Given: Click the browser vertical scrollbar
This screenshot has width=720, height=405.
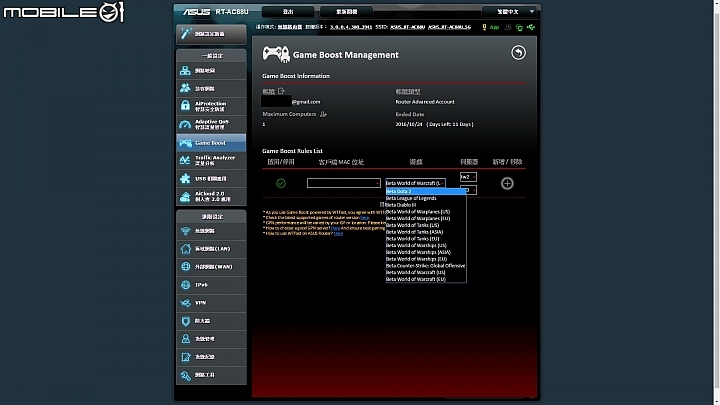Looking at the screenshot, I should pyautogui.click(x=717, y=202).
